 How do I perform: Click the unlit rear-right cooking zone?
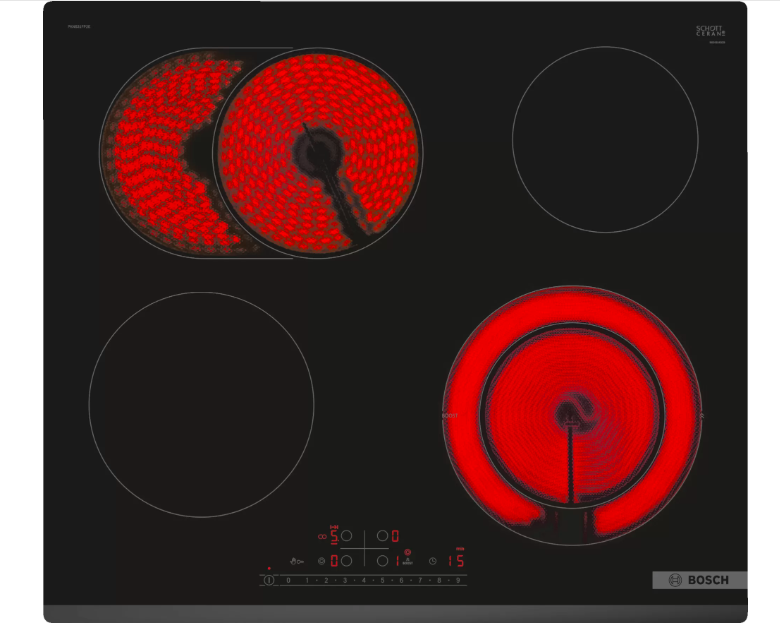(x=604, y=139)
